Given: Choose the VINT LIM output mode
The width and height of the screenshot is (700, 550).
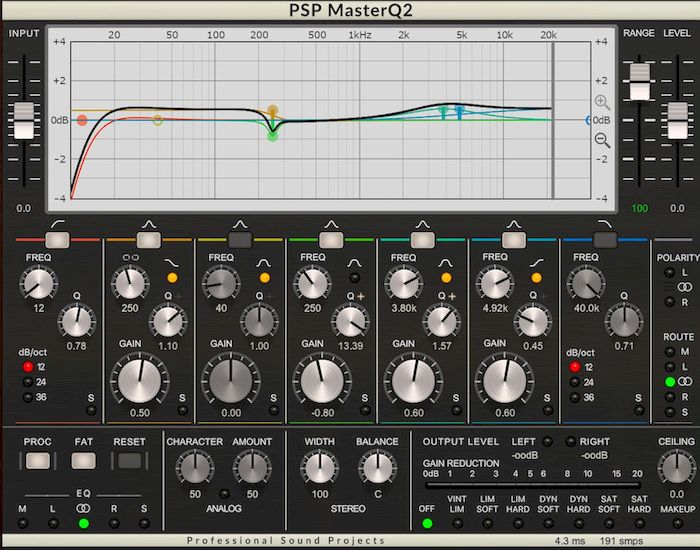Looking at the screenshot, I should (459, 522).
